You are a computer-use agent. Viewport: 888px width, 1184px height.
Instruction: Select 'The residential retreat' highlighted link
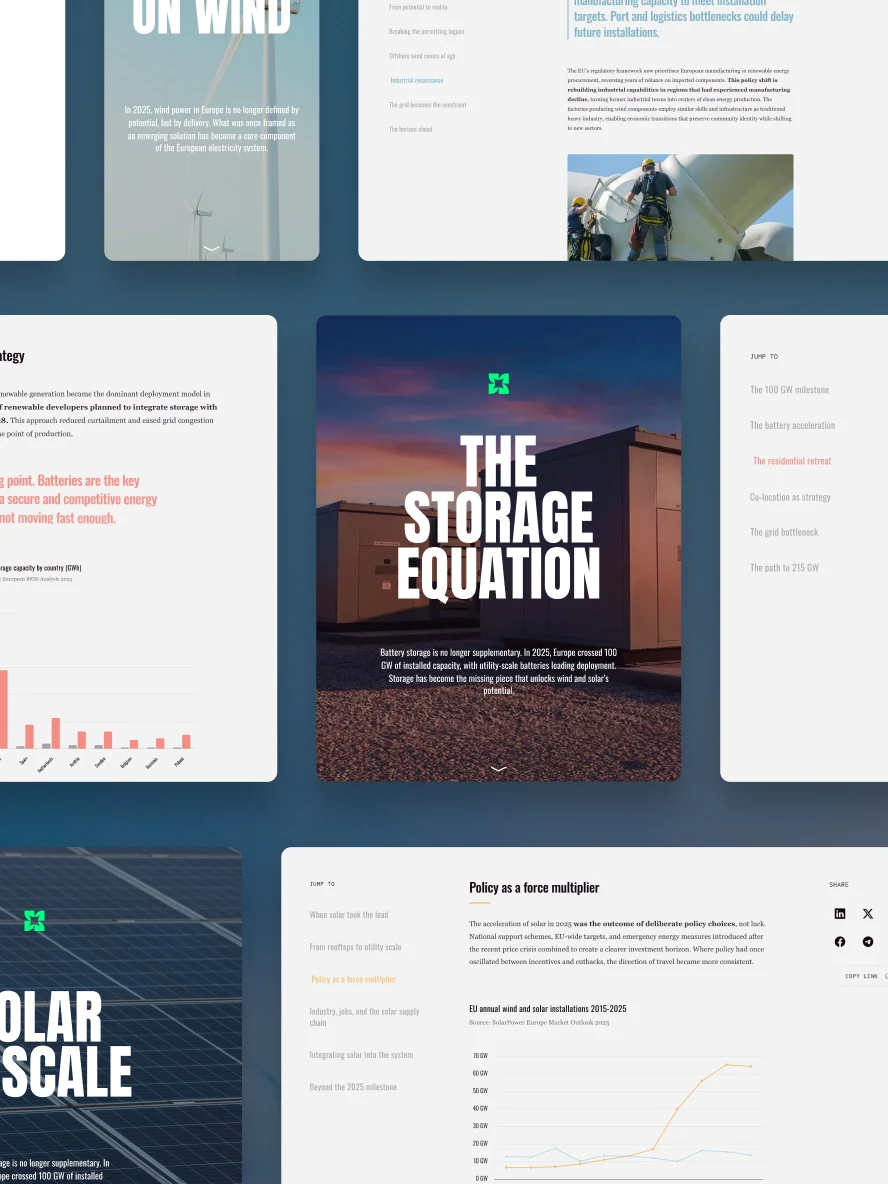tap(791, 461)
